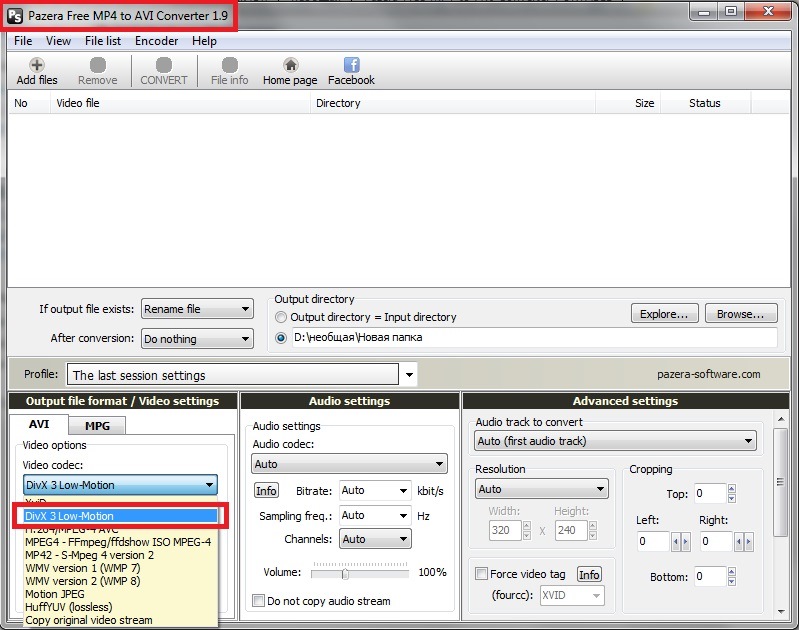
Task: Click the Info button beside Force video tag
Action: pos(589,574)
